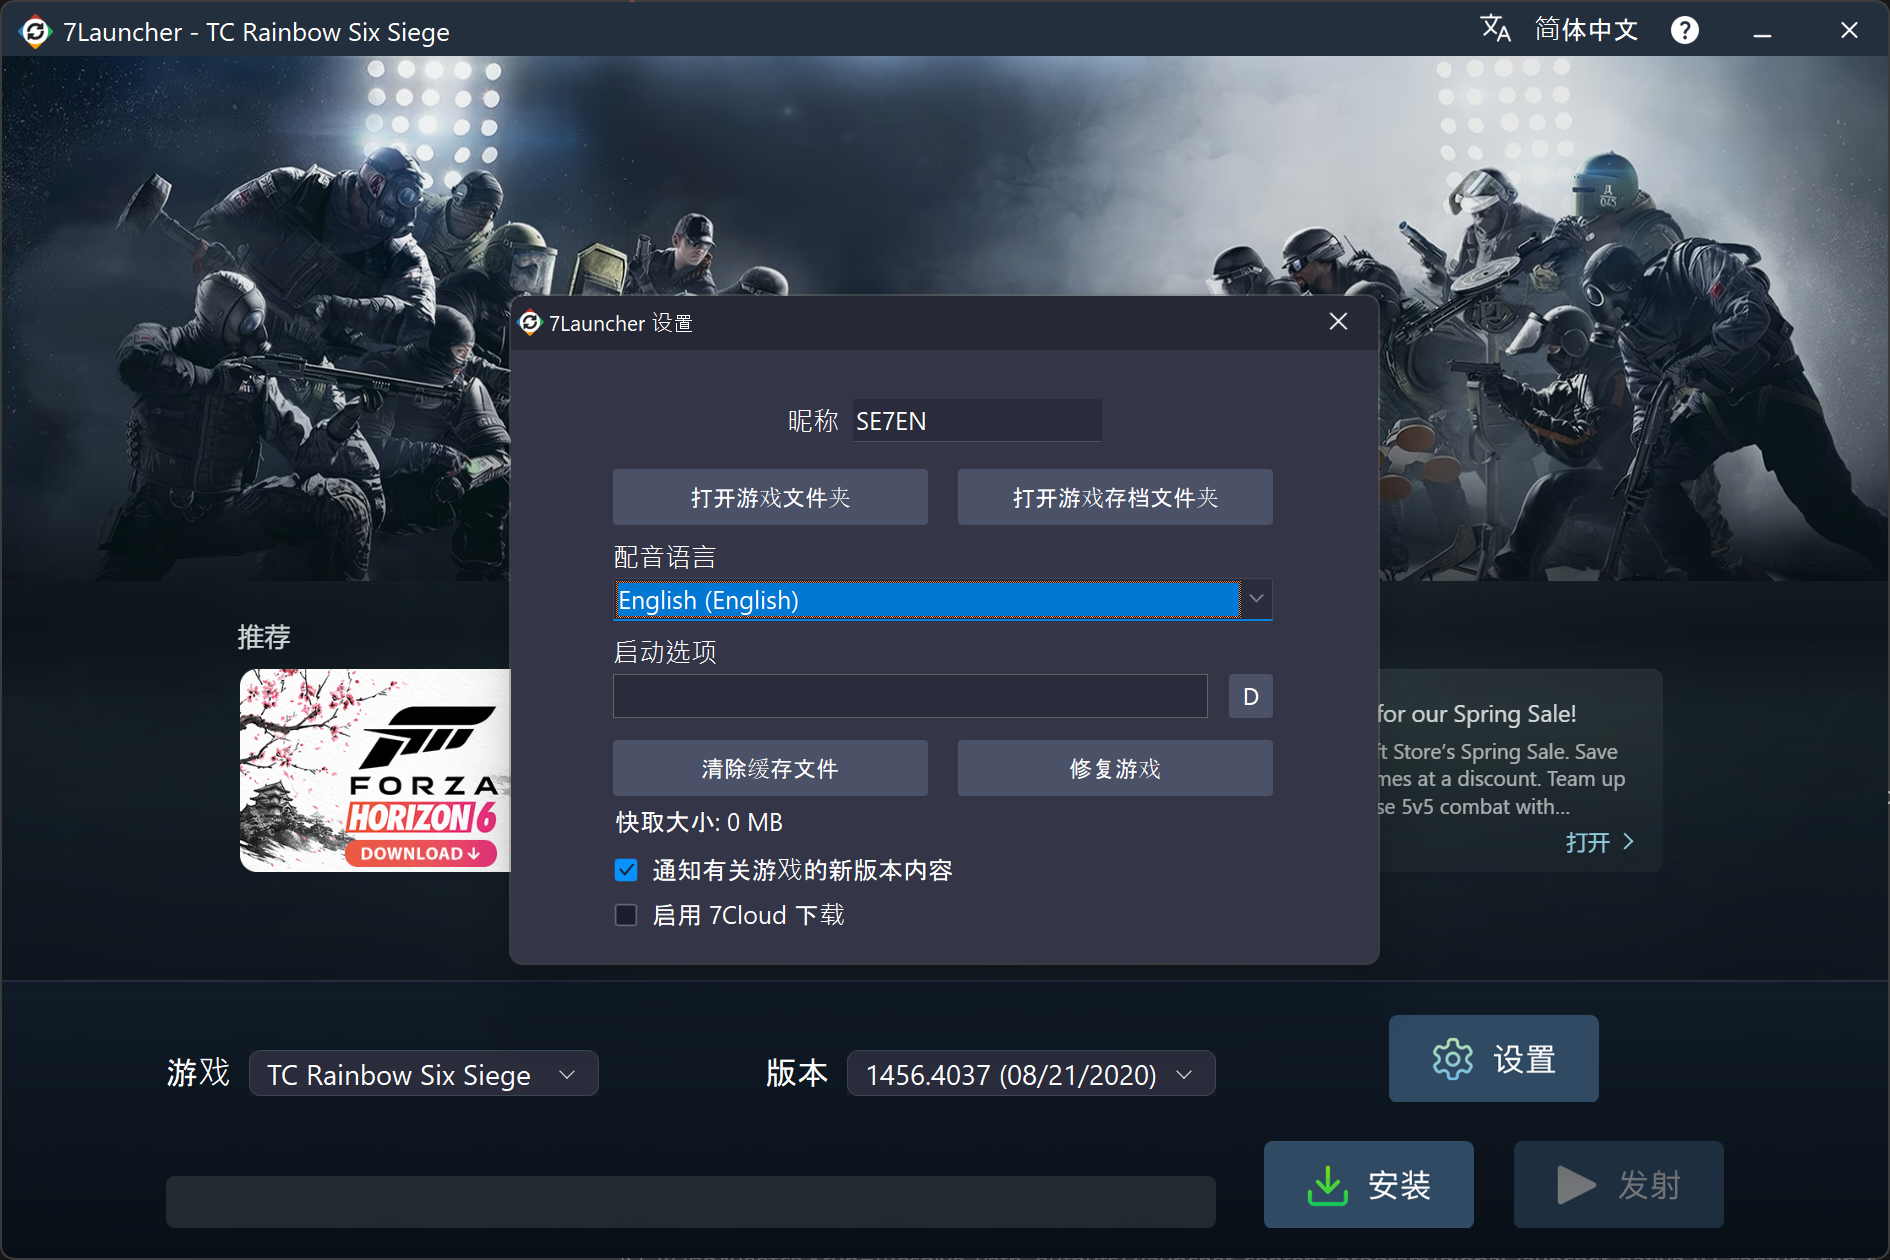Click the 7Launcher logo in the main title bar

pyautogui.click(x=35, y=32)
